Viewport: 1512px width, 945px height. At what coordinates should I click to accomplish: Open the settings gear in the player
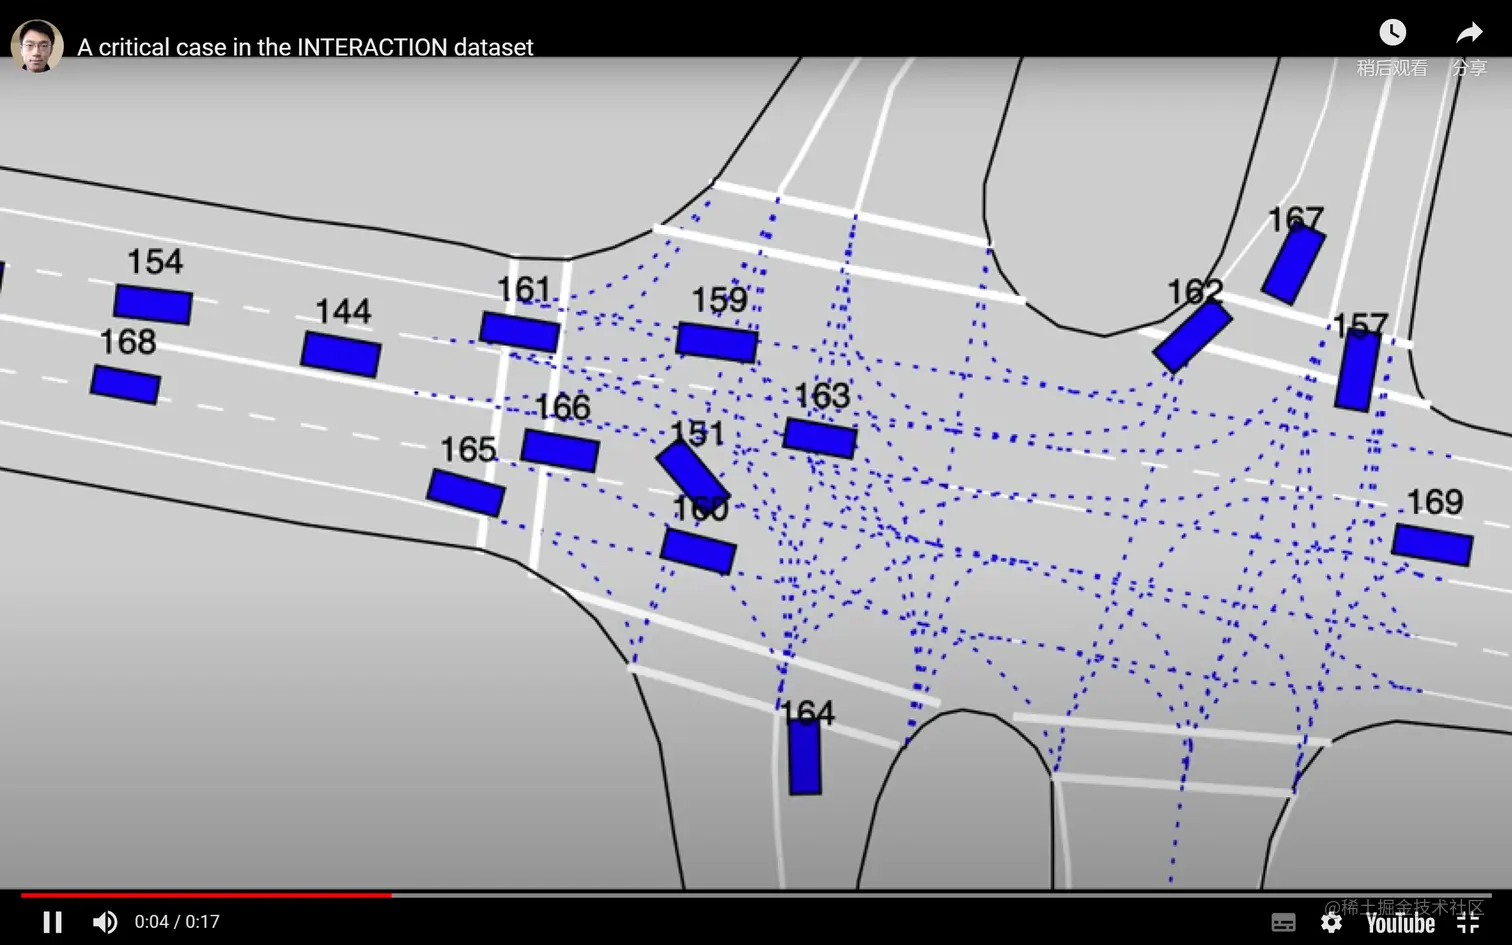coord(1331,922)
